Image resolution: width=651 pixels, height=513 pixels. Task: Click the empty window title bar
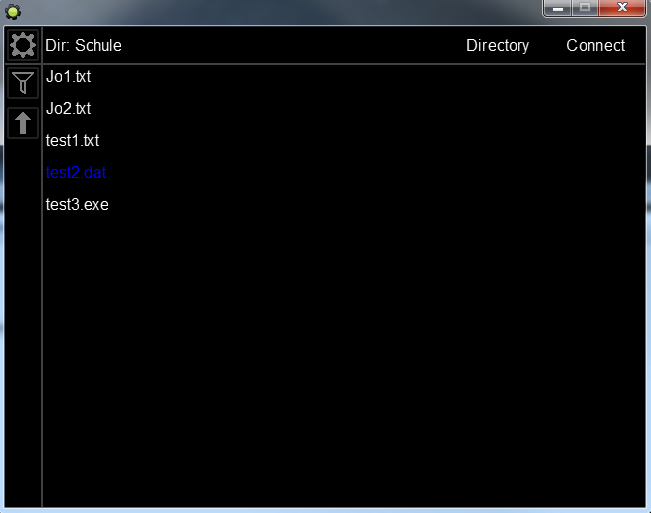pos(280,11)
